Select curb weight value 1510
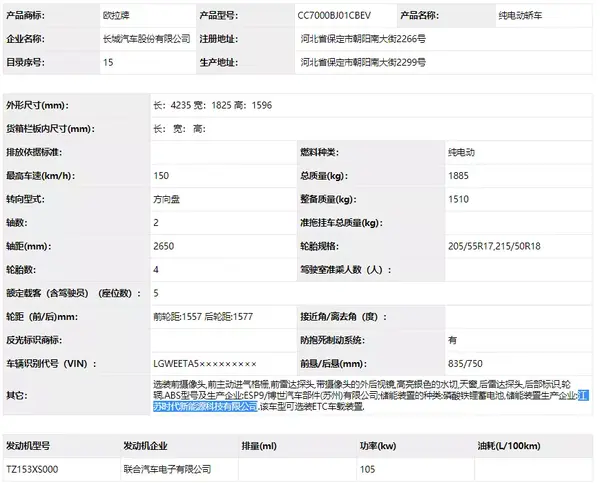Viewport: 600px width, 483px height. [458, 199]
